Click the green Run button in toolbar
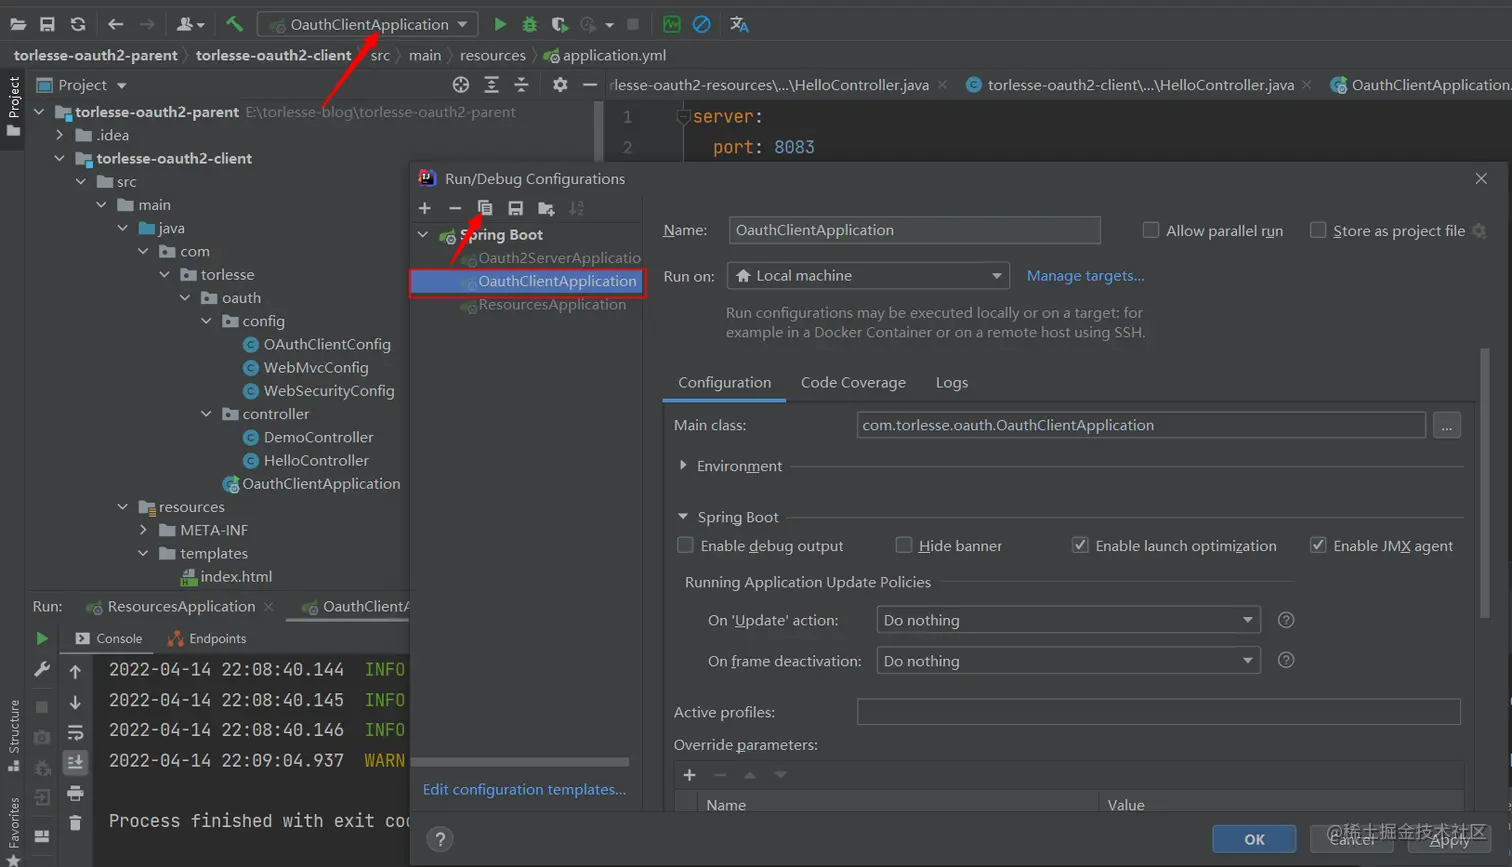This screenshot has height=867, width=1512. click(x=500, y=24)
